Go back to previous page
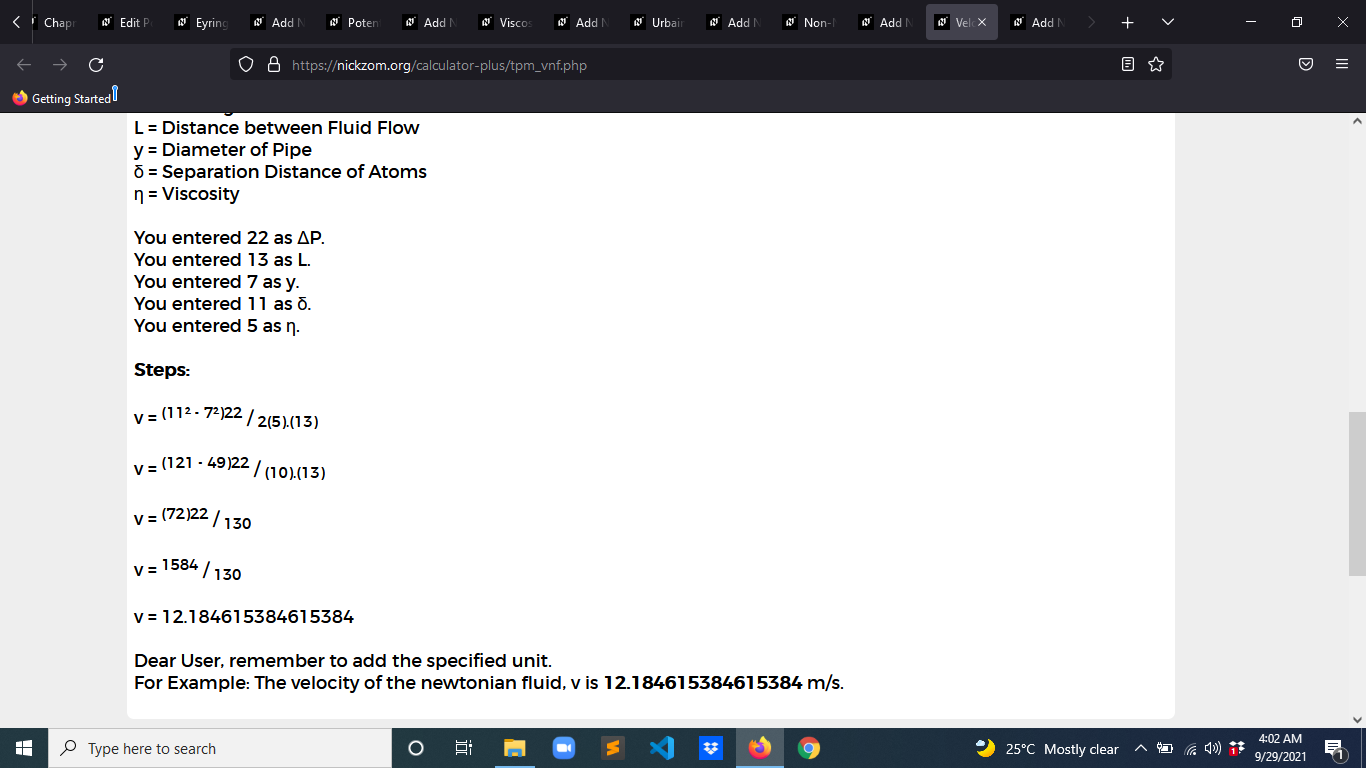 point(24,65)
